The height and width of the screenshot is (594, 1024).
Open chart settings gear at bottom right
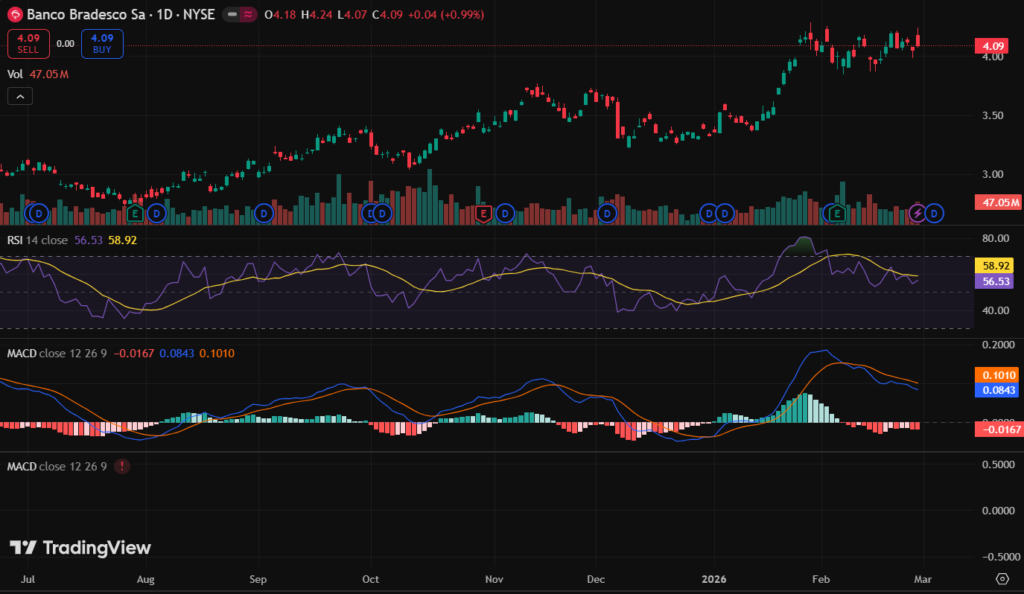tap(1002, 579)
